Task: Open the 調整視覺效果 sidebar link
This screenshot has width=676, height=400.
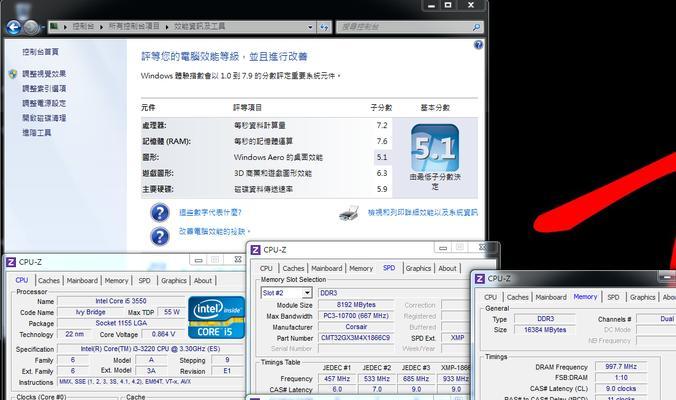Action: pos(44,74)
